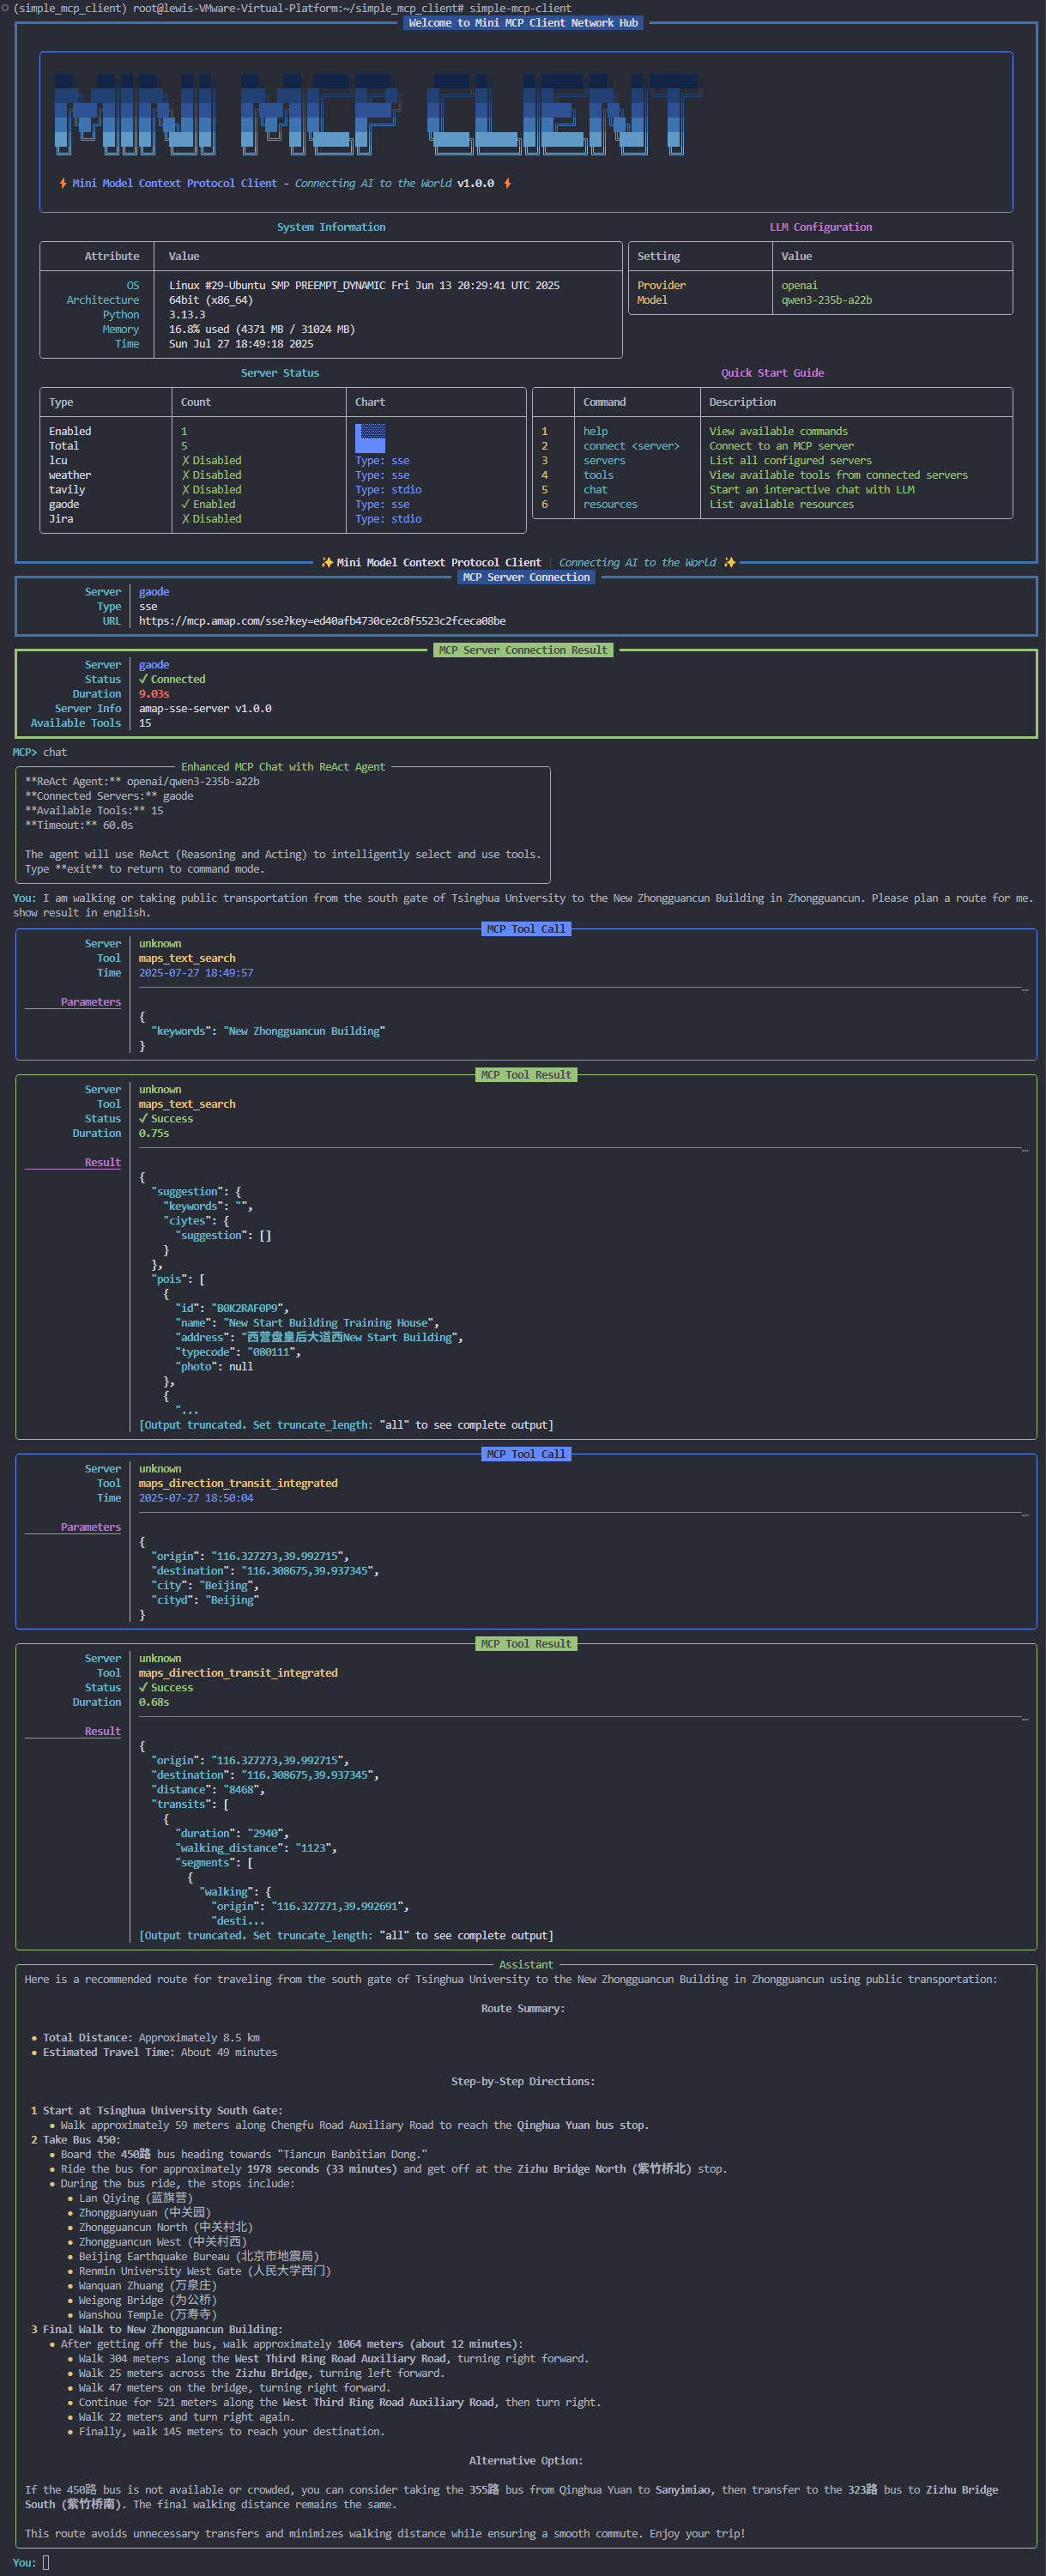Select the "servers" command in the Quick Start Guide

[605, 460]
